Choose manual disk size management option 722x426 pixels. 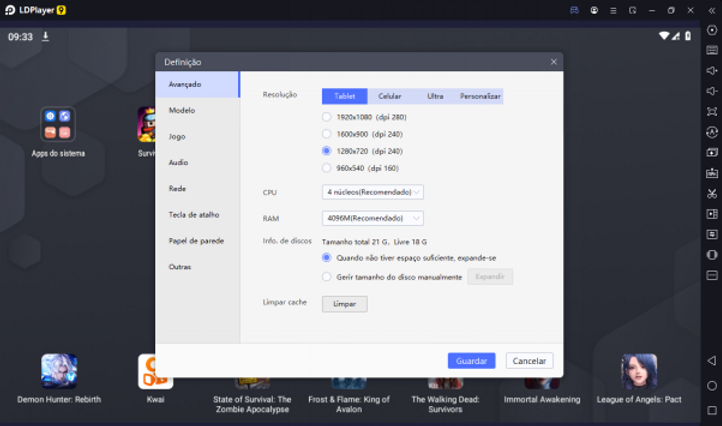(x=327, y=277)
